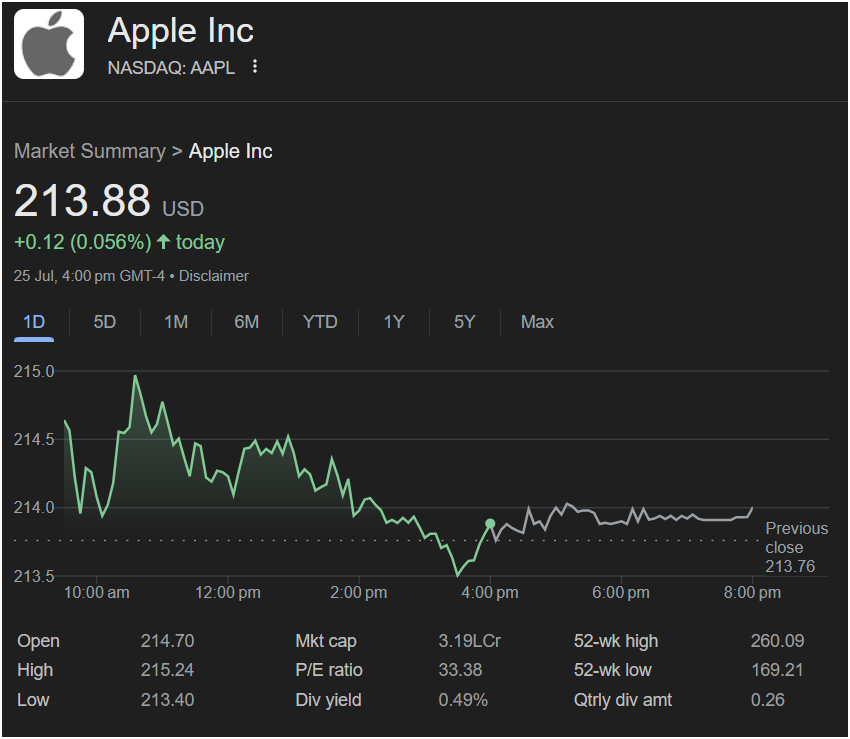The width and height of the screenshot is (850, 739).
Task: Click the Mkt cap value 3.19LCr
Action: 469,641
